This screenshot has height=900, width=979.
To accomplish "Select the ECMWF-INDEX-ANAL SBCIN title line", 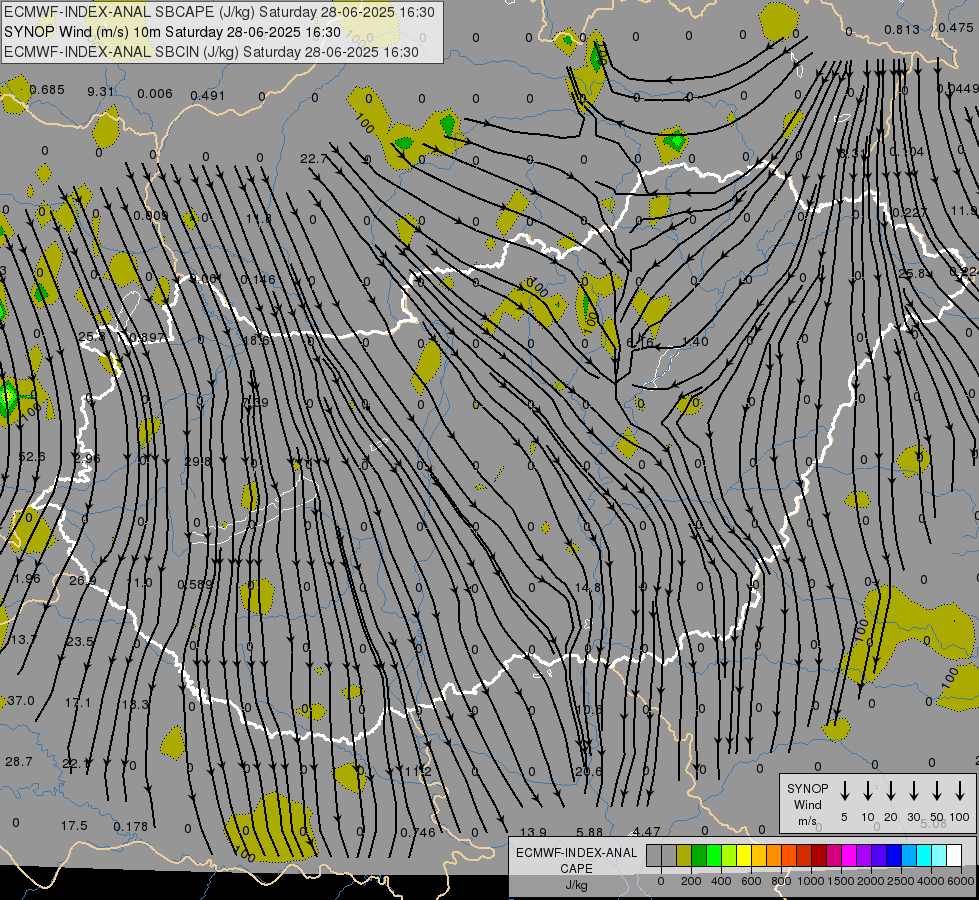I will pyautogui.click(x=211, y=52).
